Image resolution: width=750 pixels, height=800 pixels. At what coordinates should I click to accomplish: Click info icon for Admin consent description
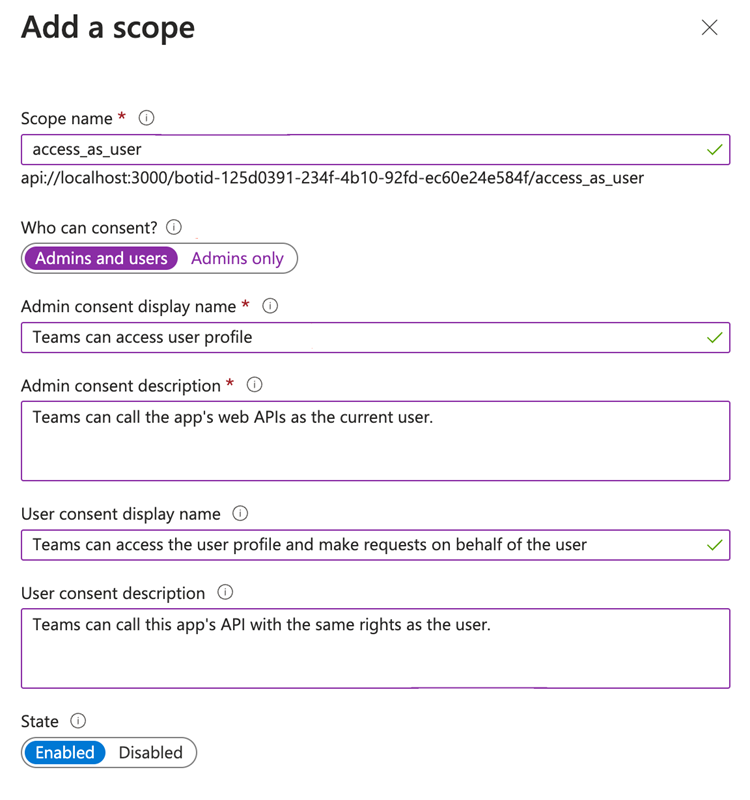254,385
